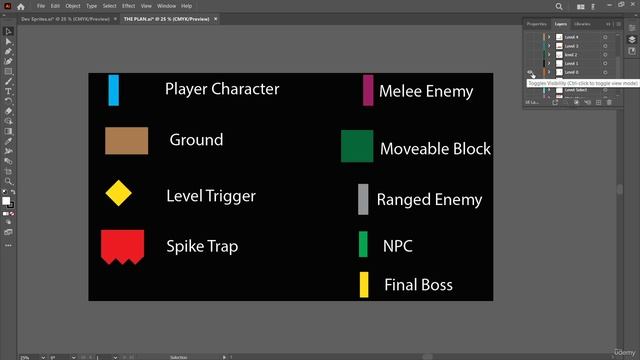This screenshot has height=360, width=640.
Task: Select the Type tool
Action: coord(8,91)
